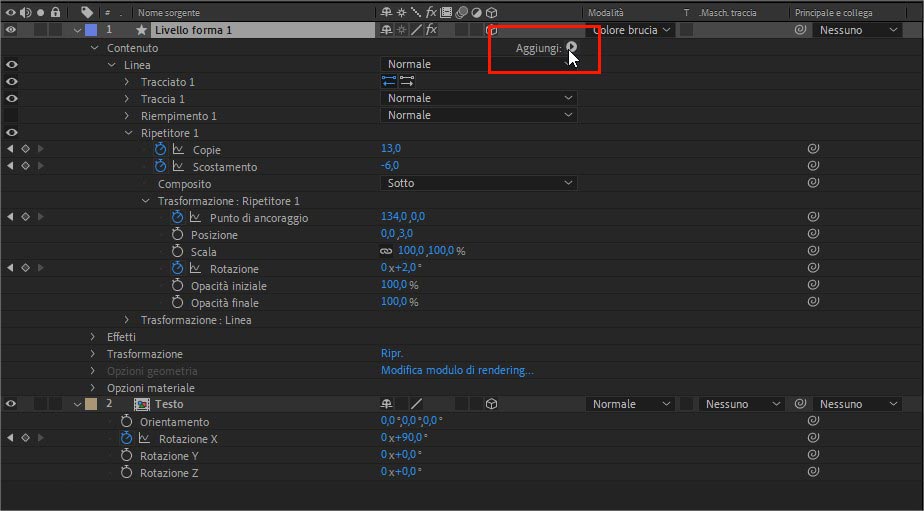
Task: Click the Aggiungi arrow button
Action: point(571,47)
